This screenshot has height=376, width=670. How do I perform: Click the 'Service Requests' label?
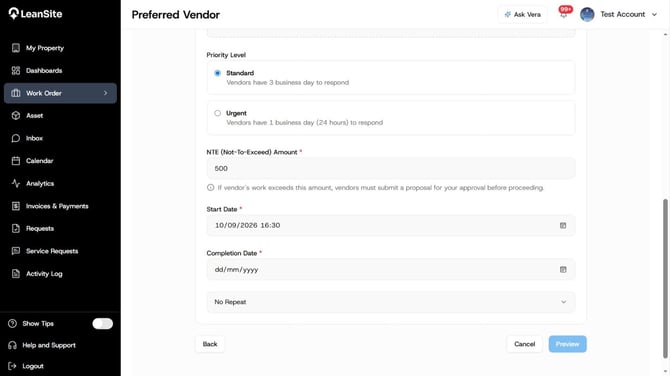[x=52, y=251]
